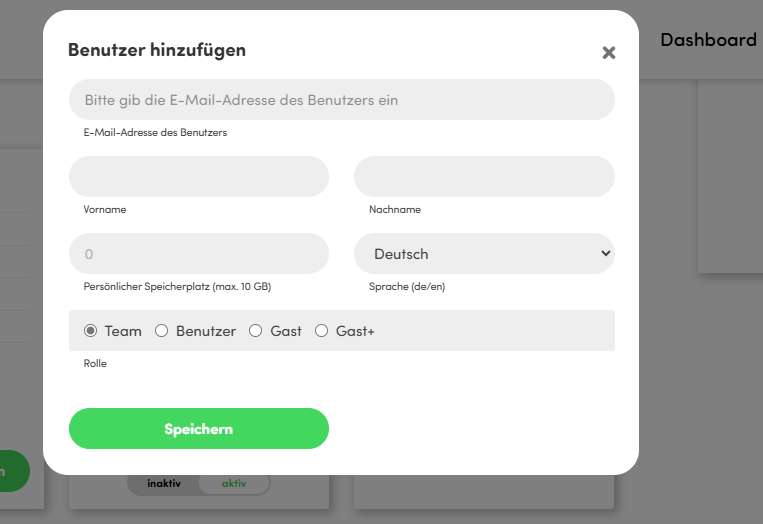Open the Sprache dropdown showing Deutsch
The height and width of the screenshot is (524, 763).
484,253
